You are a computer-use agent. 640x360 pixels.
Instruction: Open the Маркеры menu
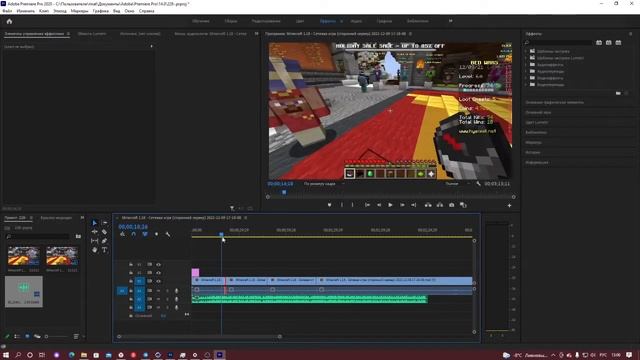[80, 11]
